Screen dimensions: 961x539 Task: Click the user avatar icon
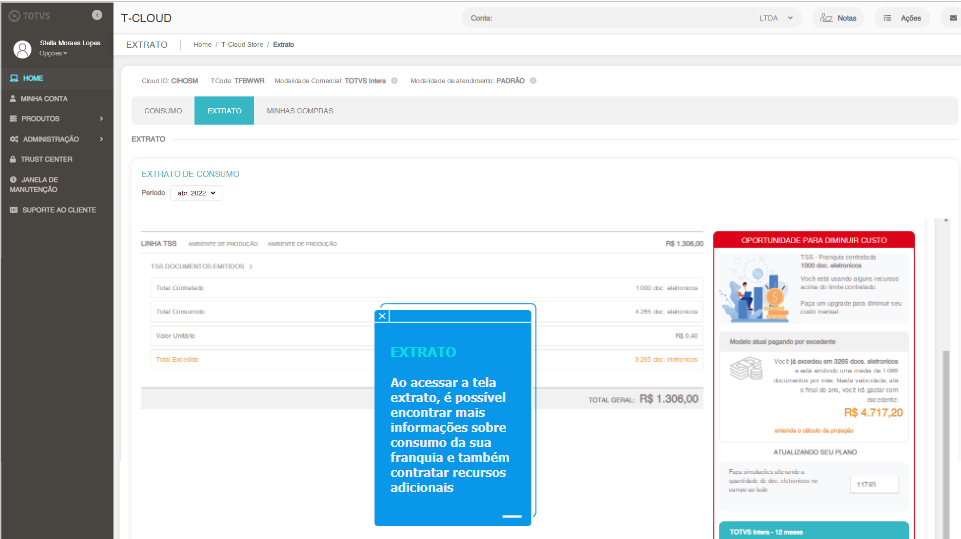click(22, 49)
